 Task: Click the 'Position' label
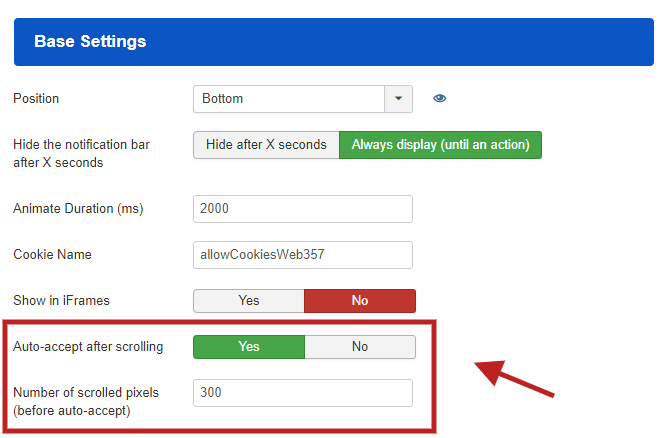point(36,98)
